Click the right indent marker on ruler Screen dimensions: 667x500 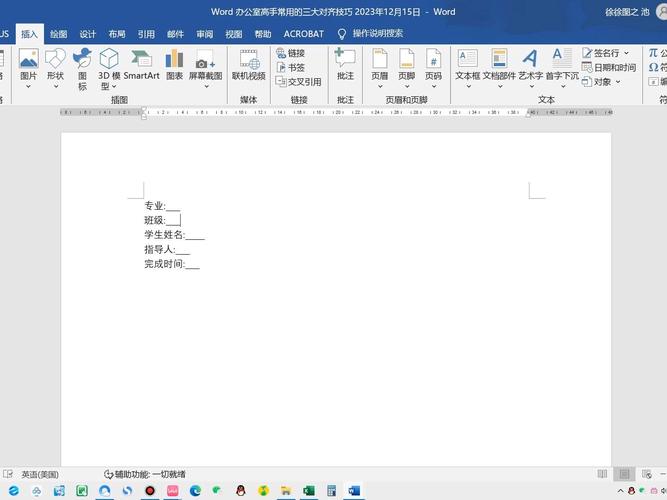click(x=529, y=114)
